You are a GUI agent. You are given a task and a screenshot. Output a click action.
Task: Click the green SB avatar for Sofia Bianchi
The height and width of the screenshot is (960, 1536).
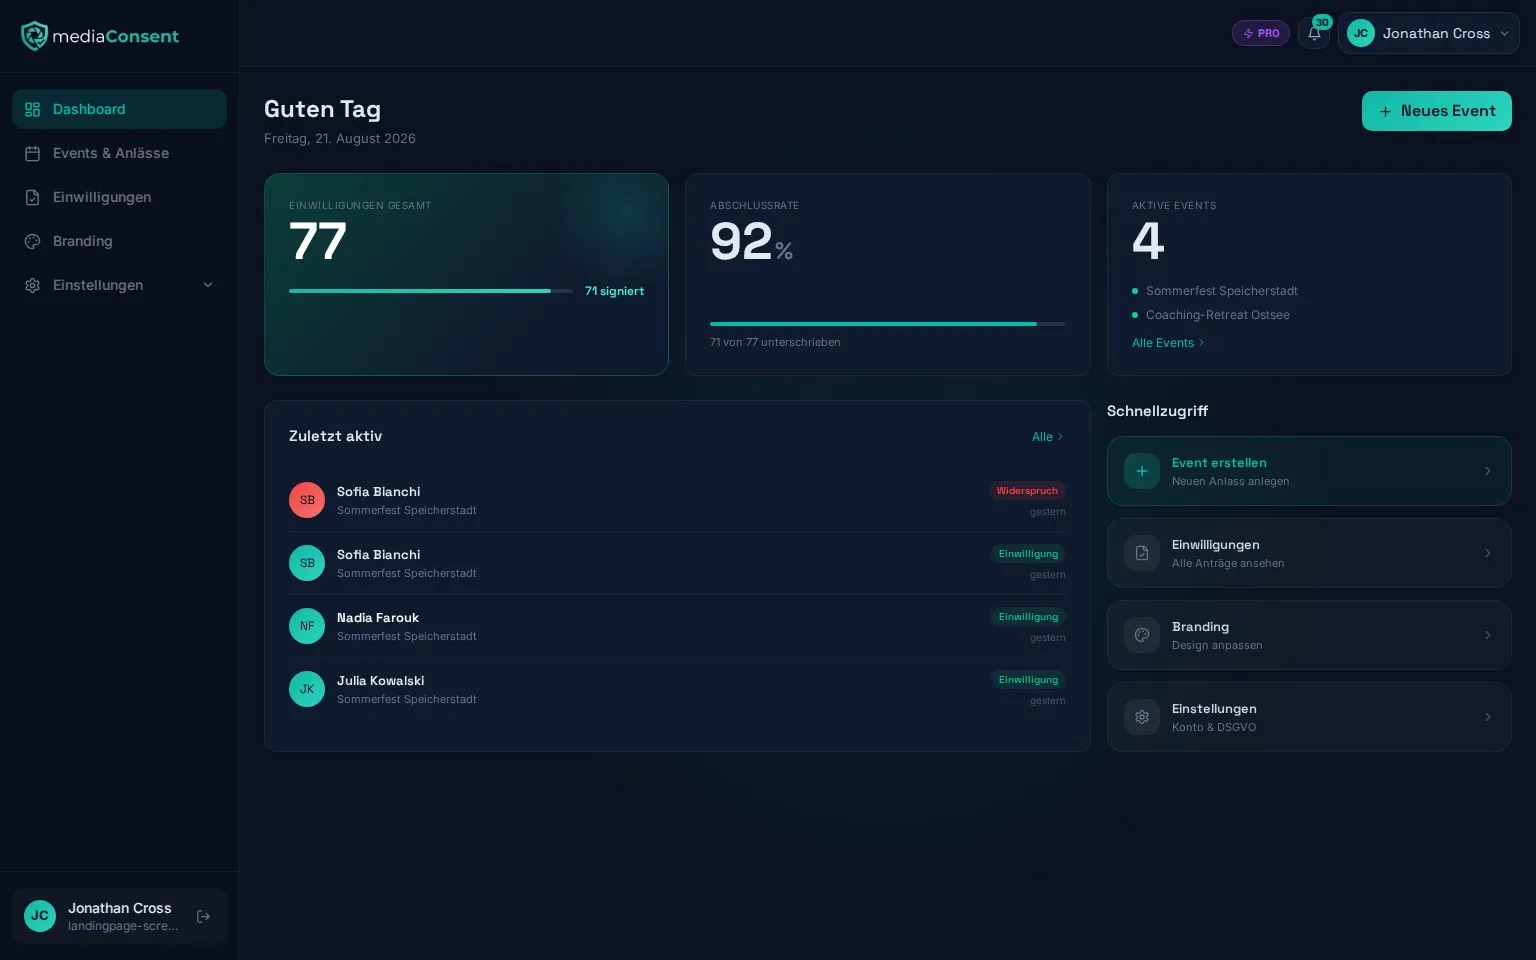tap(307, 563)
